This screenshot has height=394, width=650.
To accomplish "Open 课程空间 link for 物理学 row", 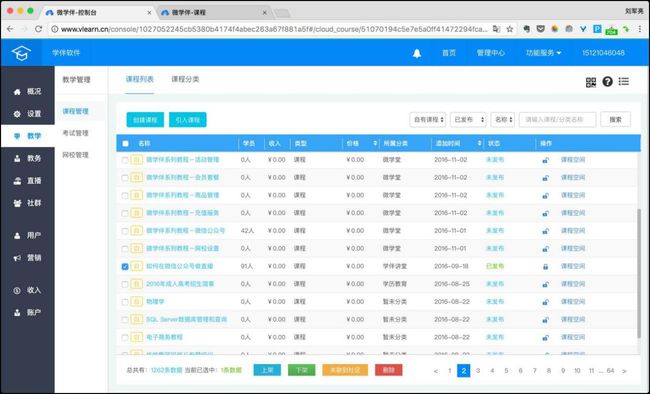I will point(573,302).
